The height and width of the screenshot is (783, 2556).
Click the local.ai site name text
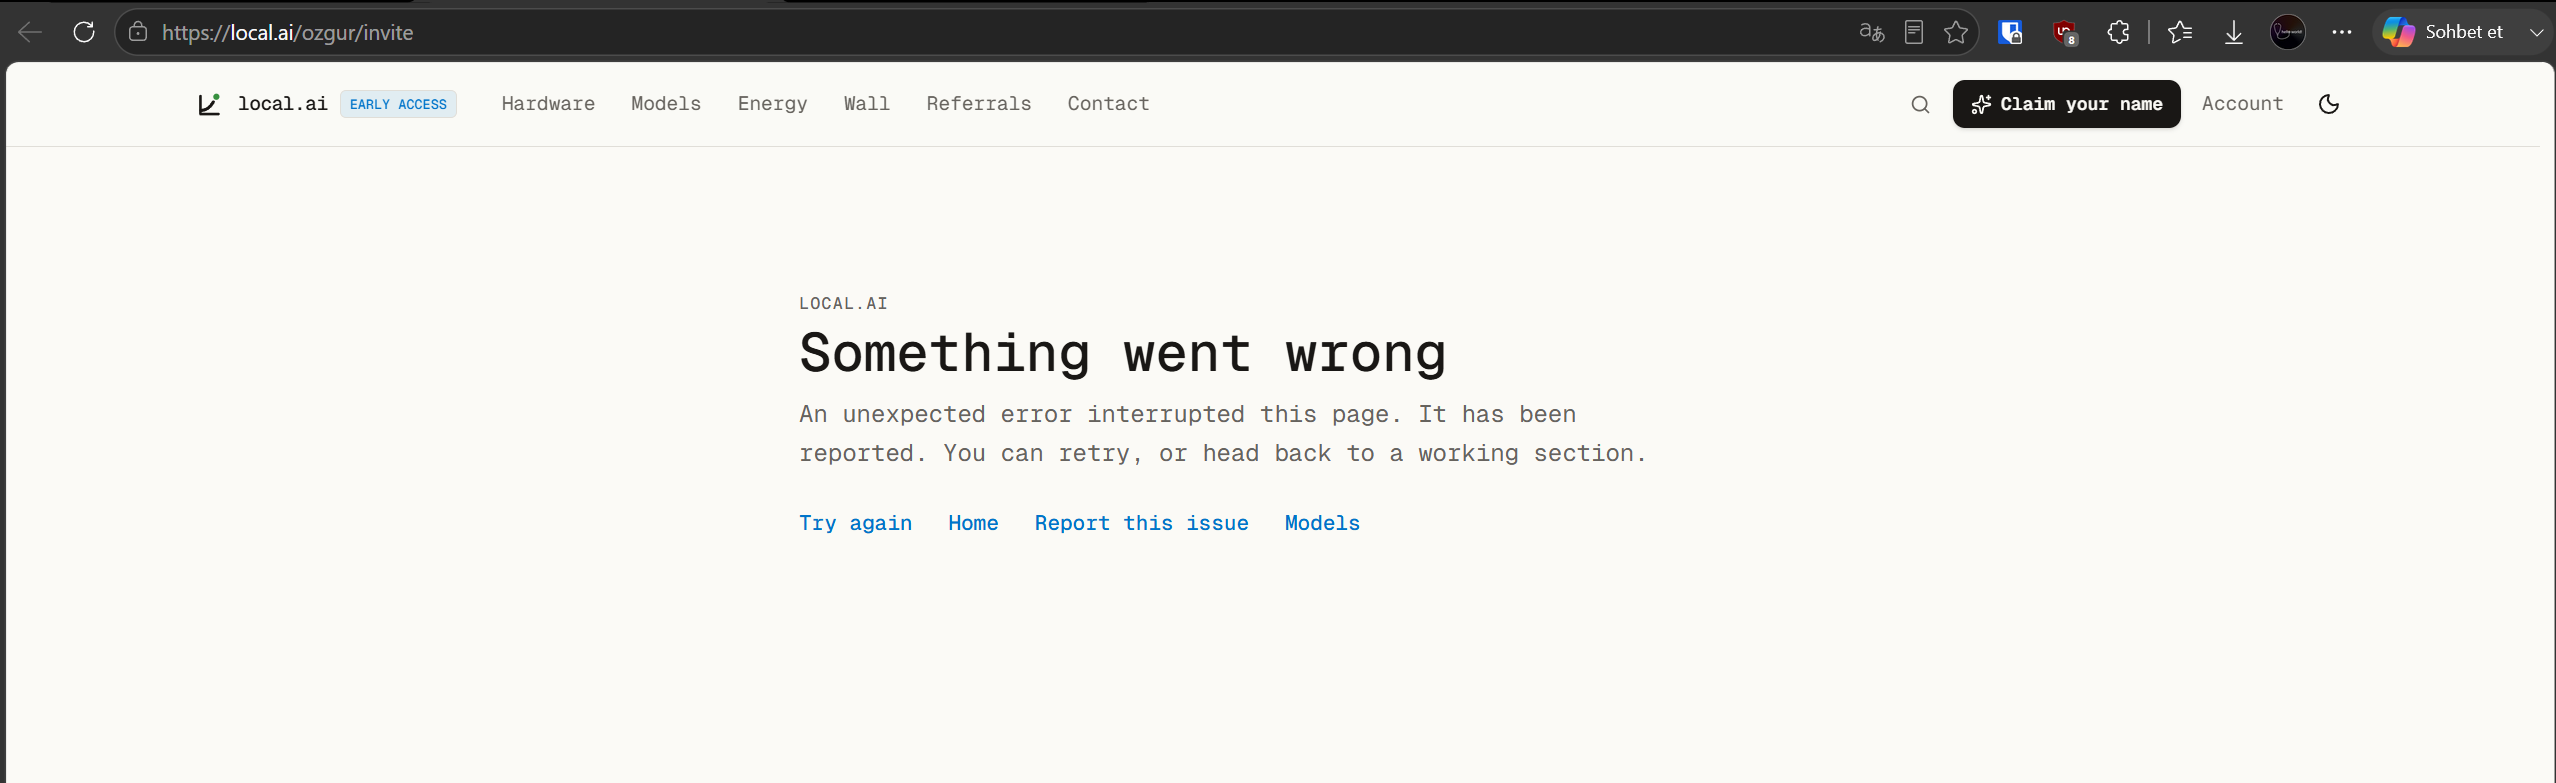click(282, 104)
